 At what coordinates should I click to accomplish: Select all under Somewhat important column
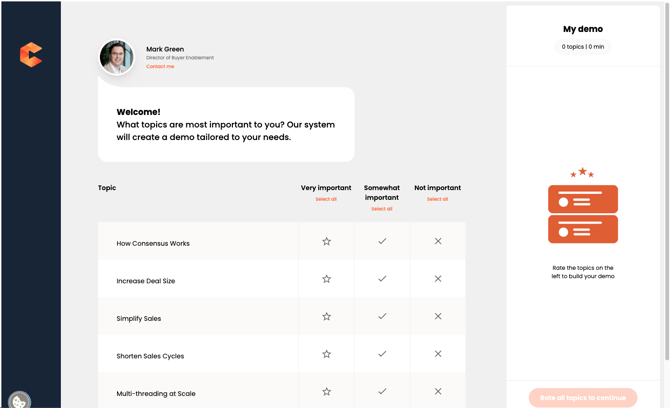pyautogui.click(x=382, y=209)
